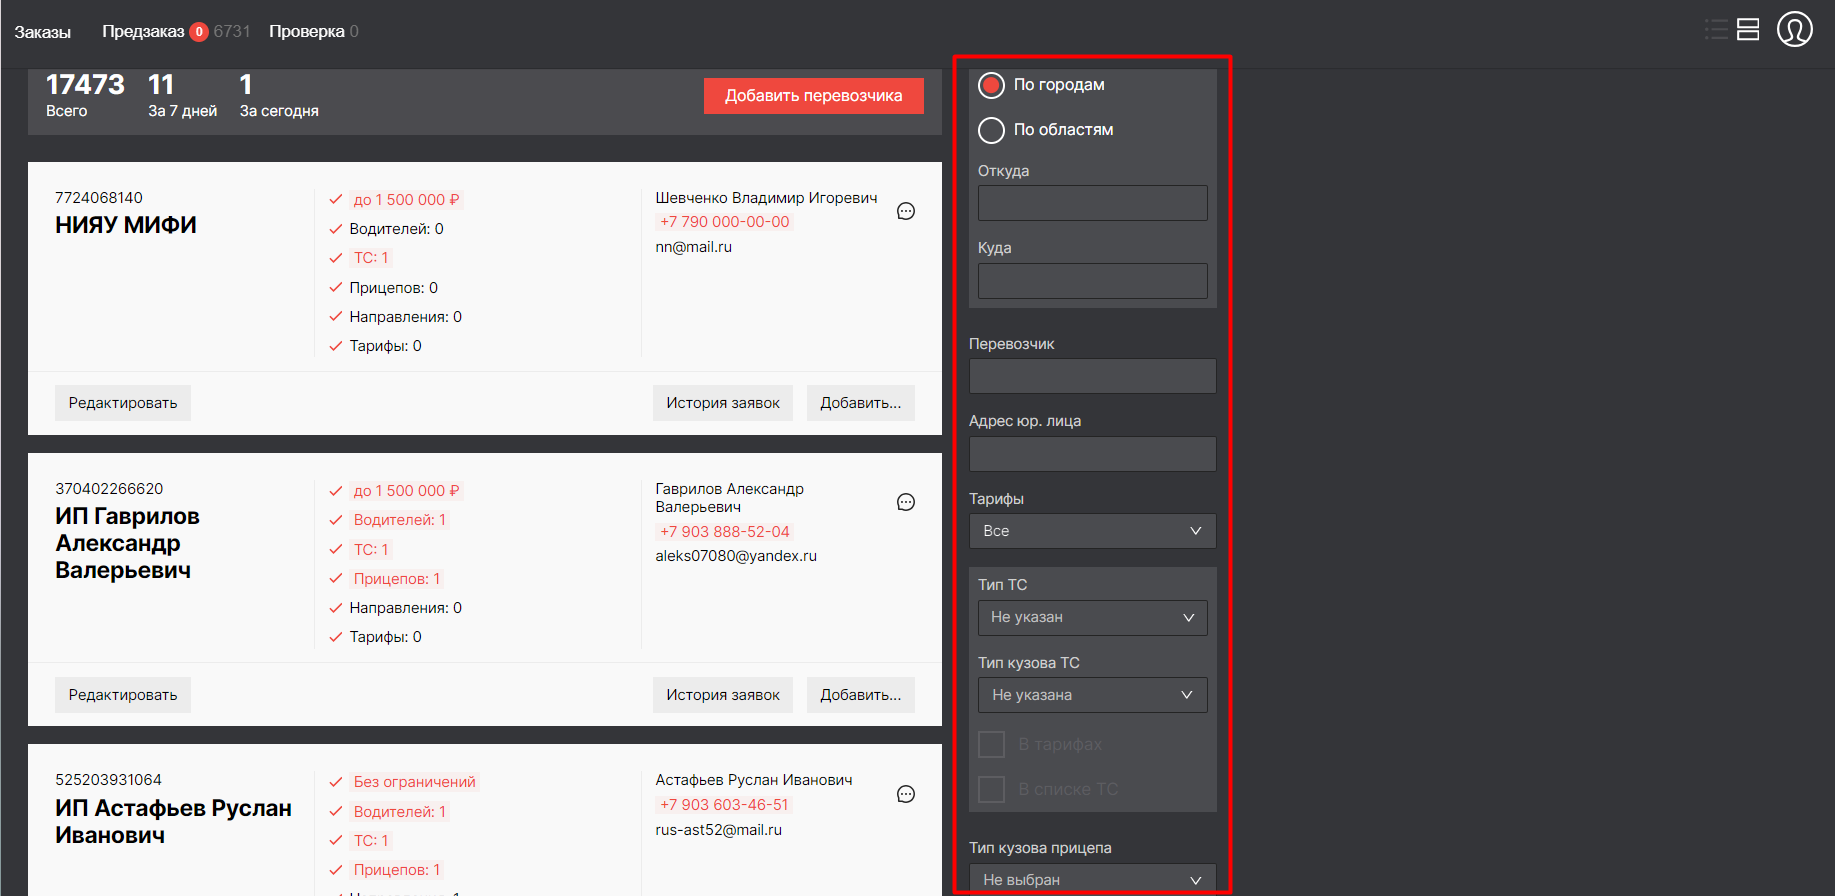Switch to card view layout icon
Viewport: 1835px width, 896px height.
click(1748, 29)
